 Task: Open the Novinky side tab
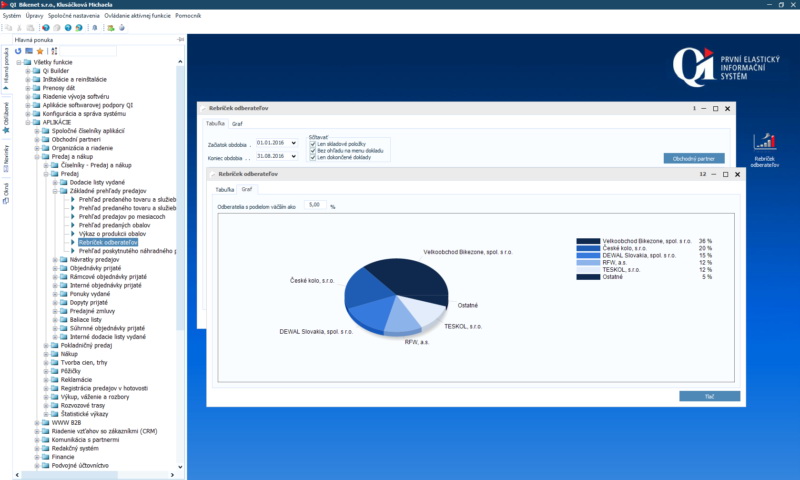[6, 158]
